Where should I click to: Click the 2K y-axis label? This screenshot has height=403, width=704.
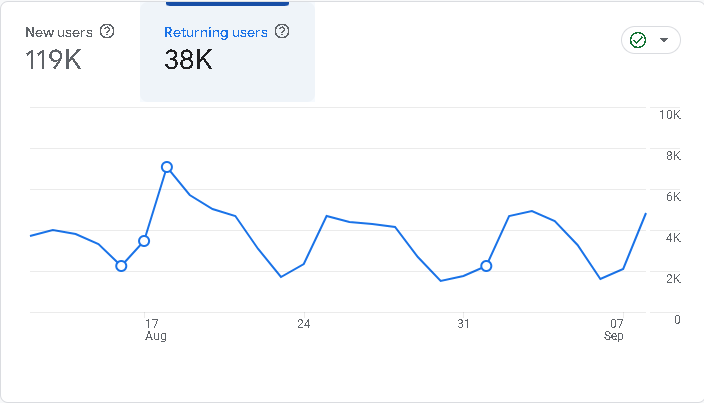(673, 279)
